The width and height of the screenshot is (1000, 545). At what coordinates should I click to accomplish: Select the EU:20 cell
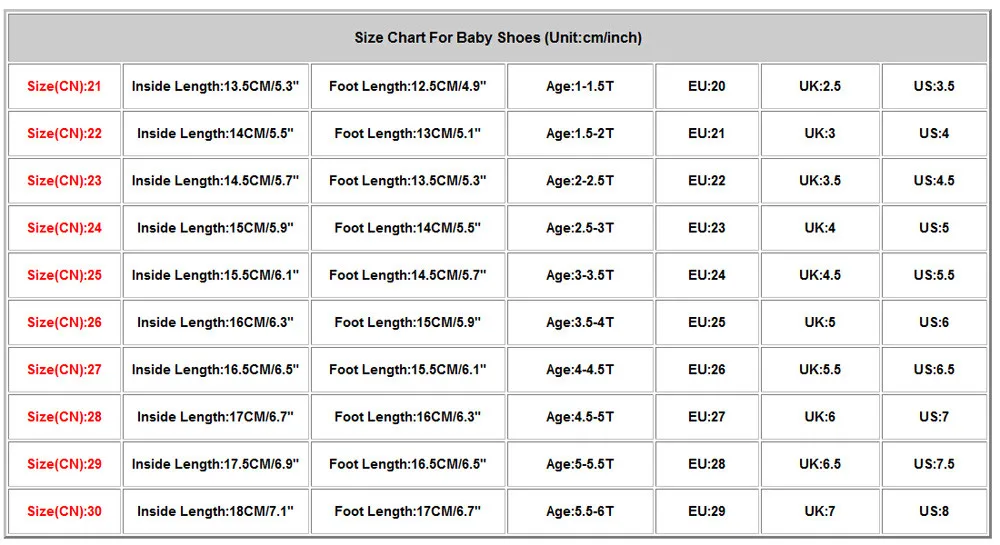click(x=707, y=86)
